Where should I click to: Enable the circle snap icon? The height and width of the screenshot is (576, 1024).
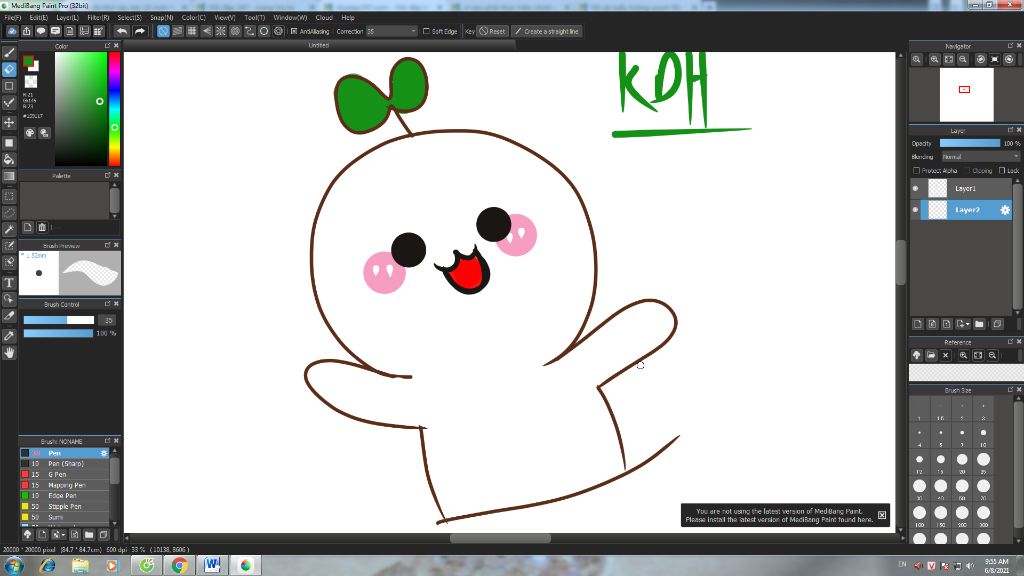tap(264, 31)
